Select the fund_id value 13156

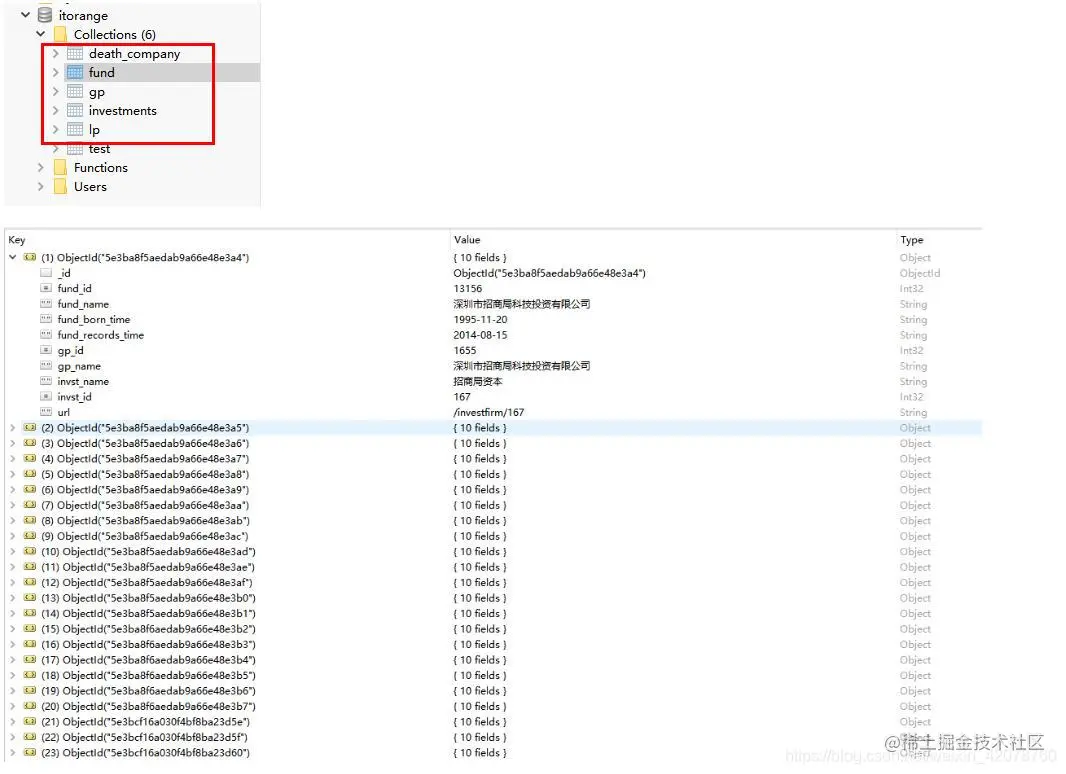coord(468,288)
